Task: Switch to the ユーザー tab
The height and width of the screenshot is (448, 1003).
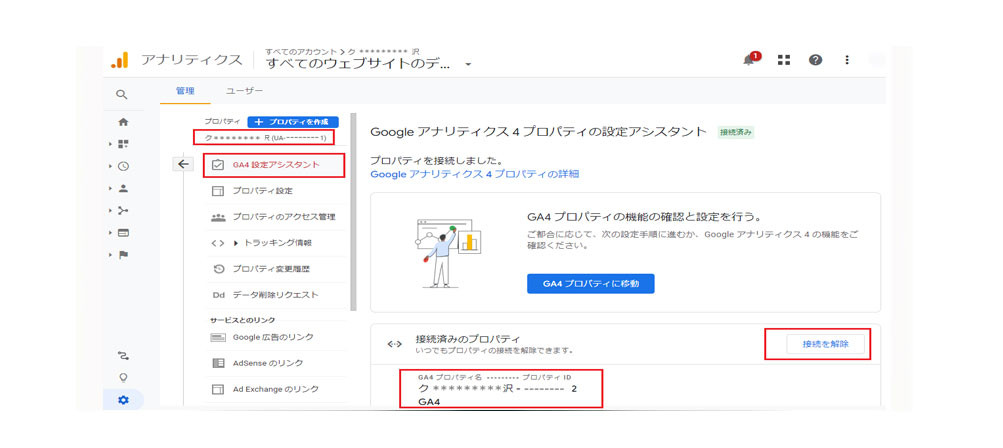Action: click(x=244, y=92)
